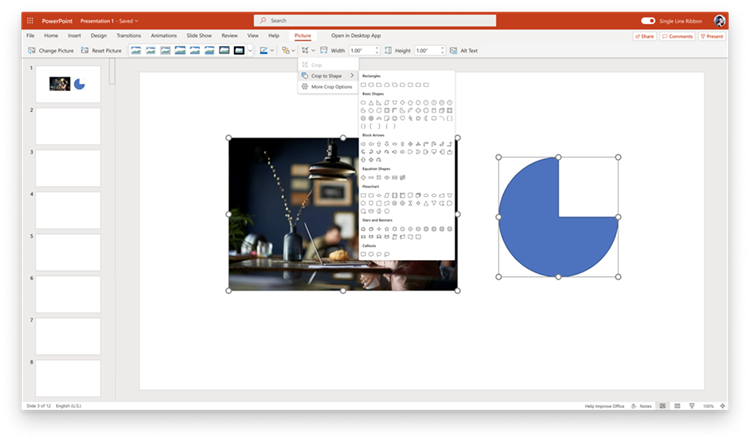Image resolution: width=750 pixels, height=441 pixels.
Task: Choose the first rectangle crop shape
Action: tap(363, 85)
